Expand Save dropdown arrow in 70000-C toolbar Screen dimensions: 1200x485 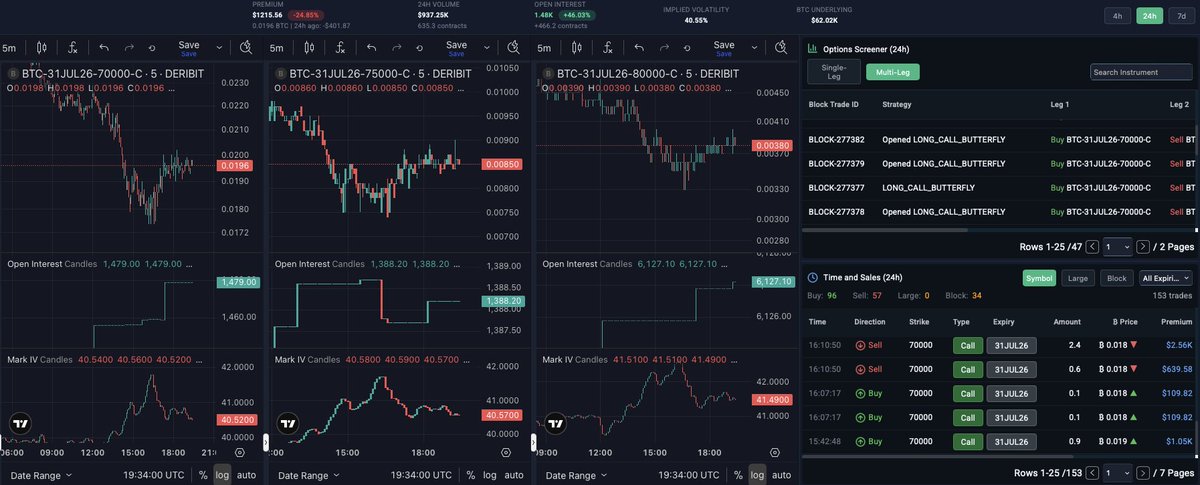(x=220, y=47)
